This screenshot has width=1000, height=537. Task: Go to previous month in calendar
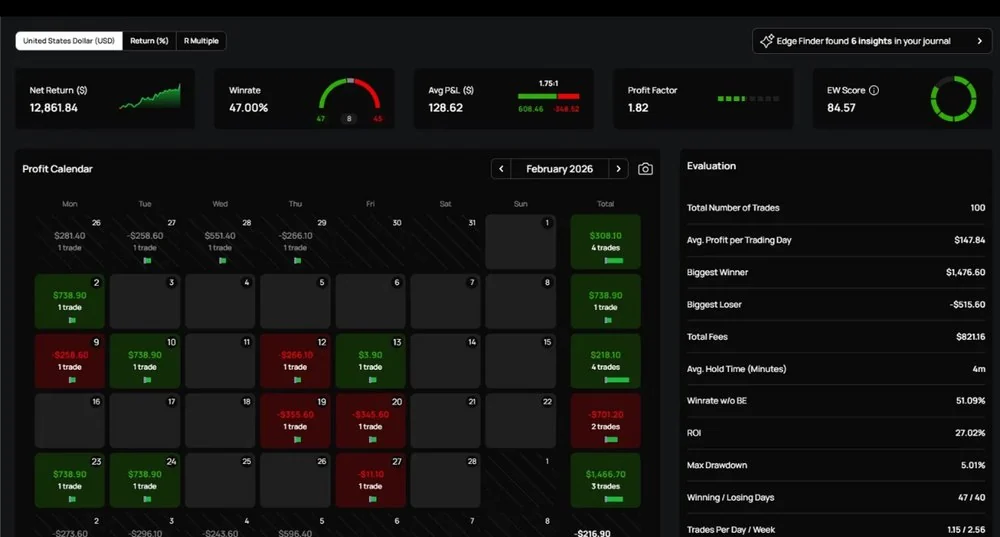(x=501, y=169)
